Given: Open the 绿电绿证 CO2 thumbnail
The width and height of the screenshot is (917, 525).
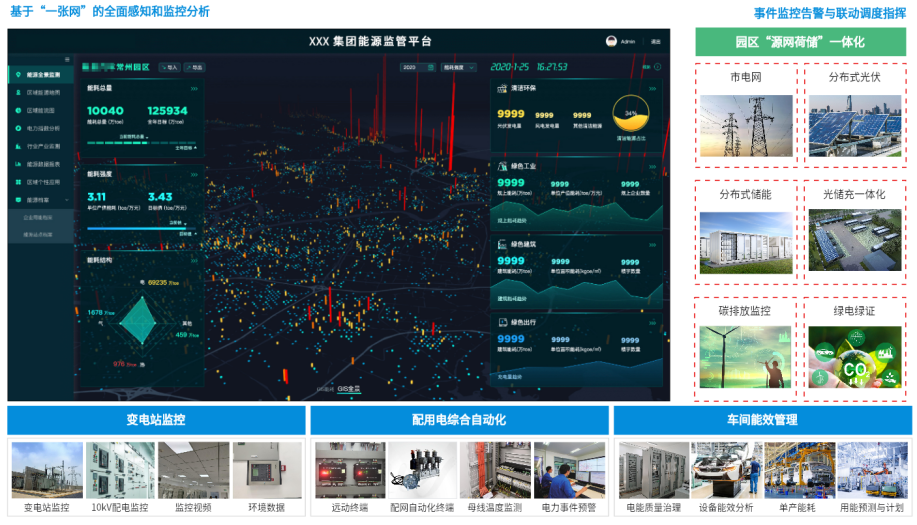Looking at the screenshot, I should click(855, 357).
